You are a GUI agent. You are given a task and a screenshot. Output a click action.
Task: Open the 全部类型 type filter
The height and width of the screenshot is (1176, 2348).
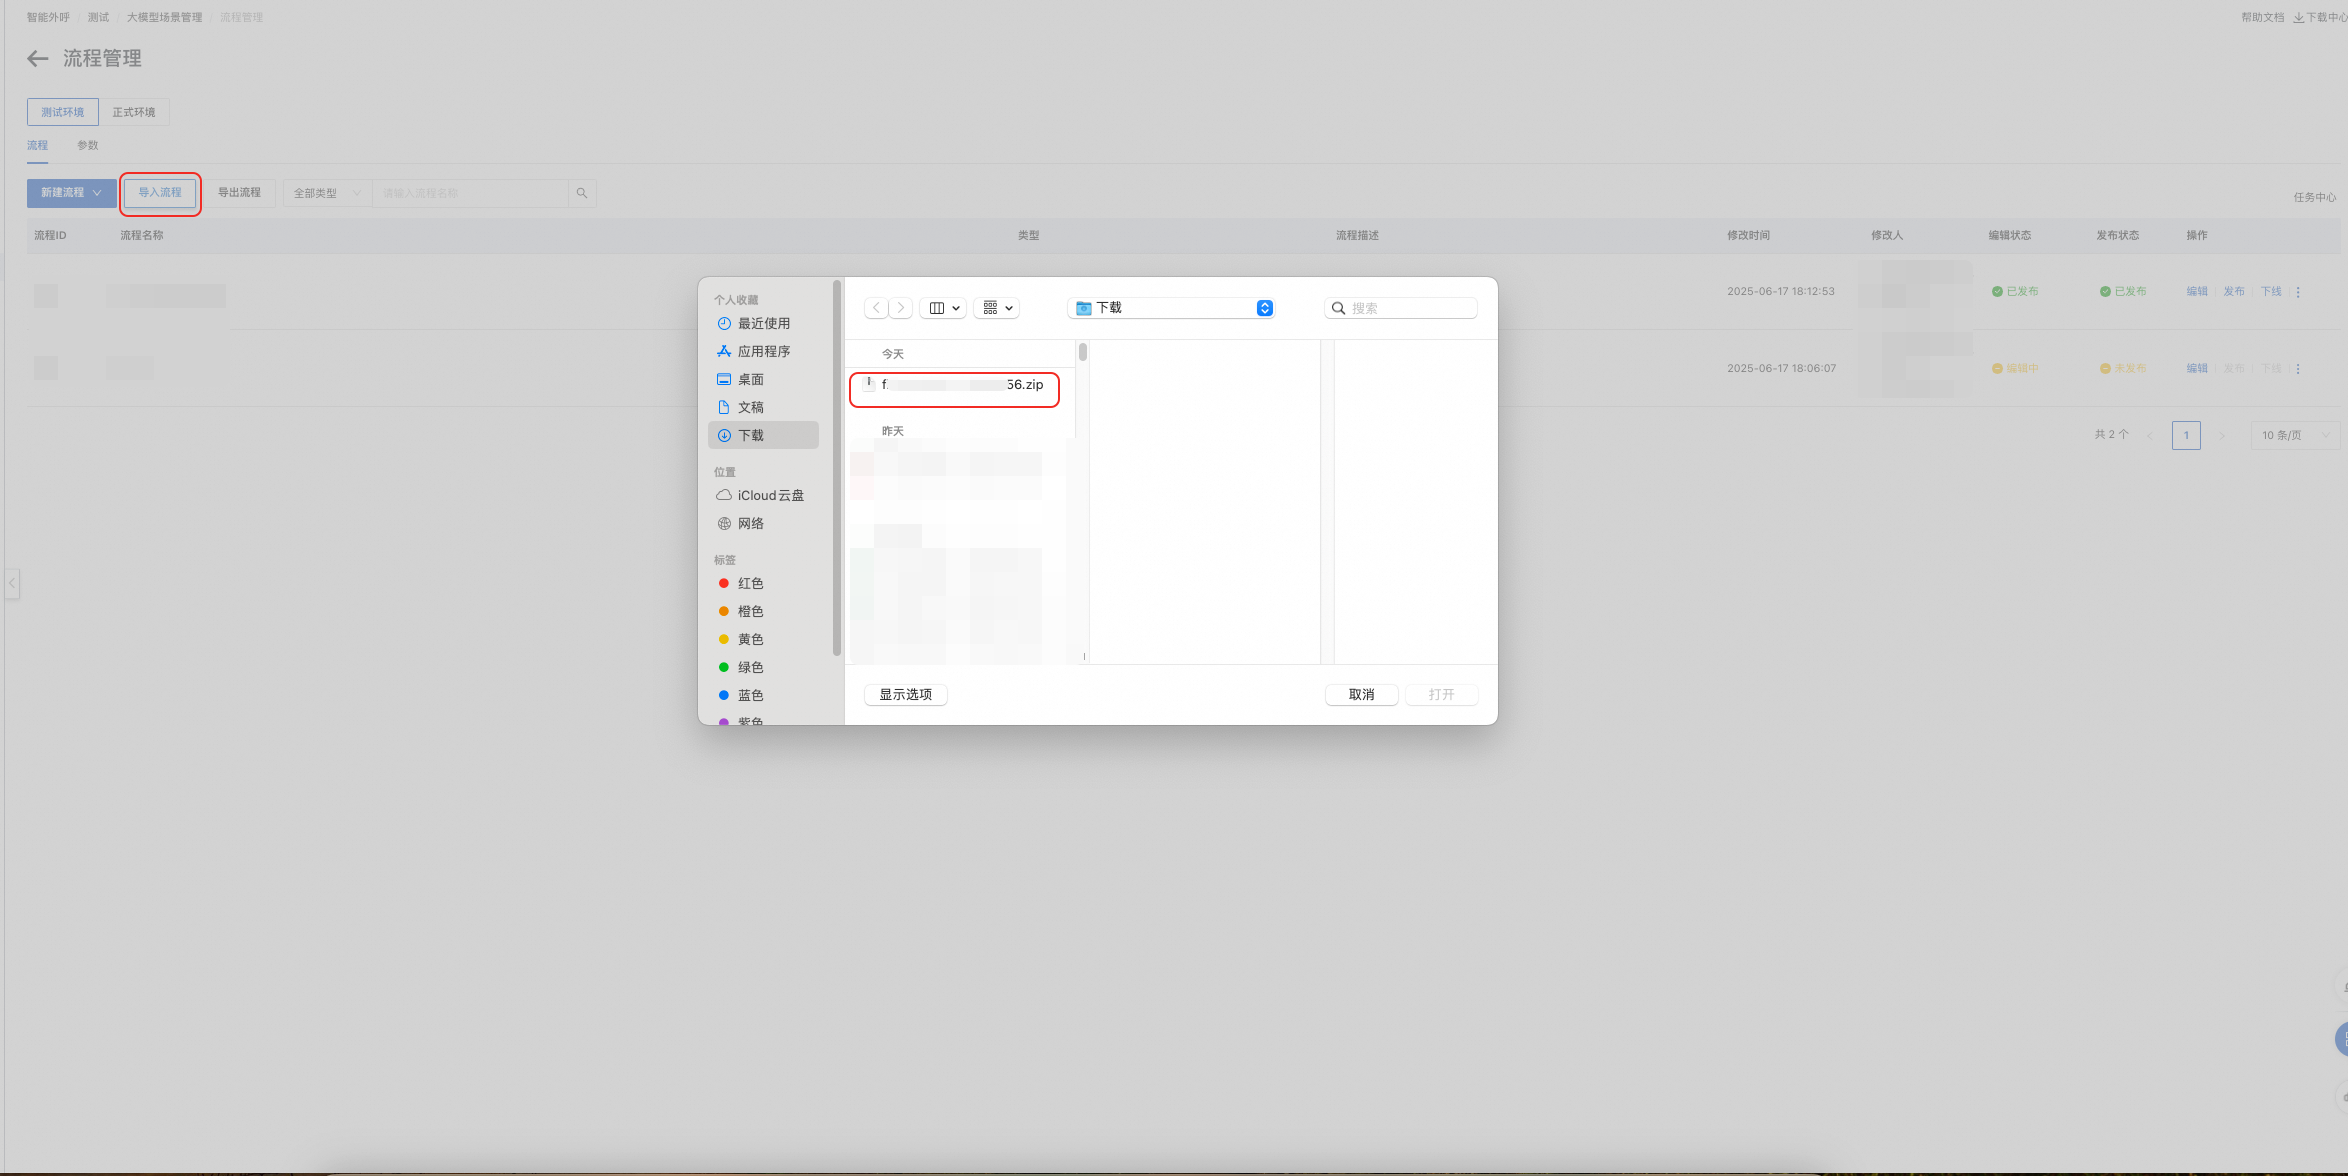pyautogui.click(x=327, y=193)
